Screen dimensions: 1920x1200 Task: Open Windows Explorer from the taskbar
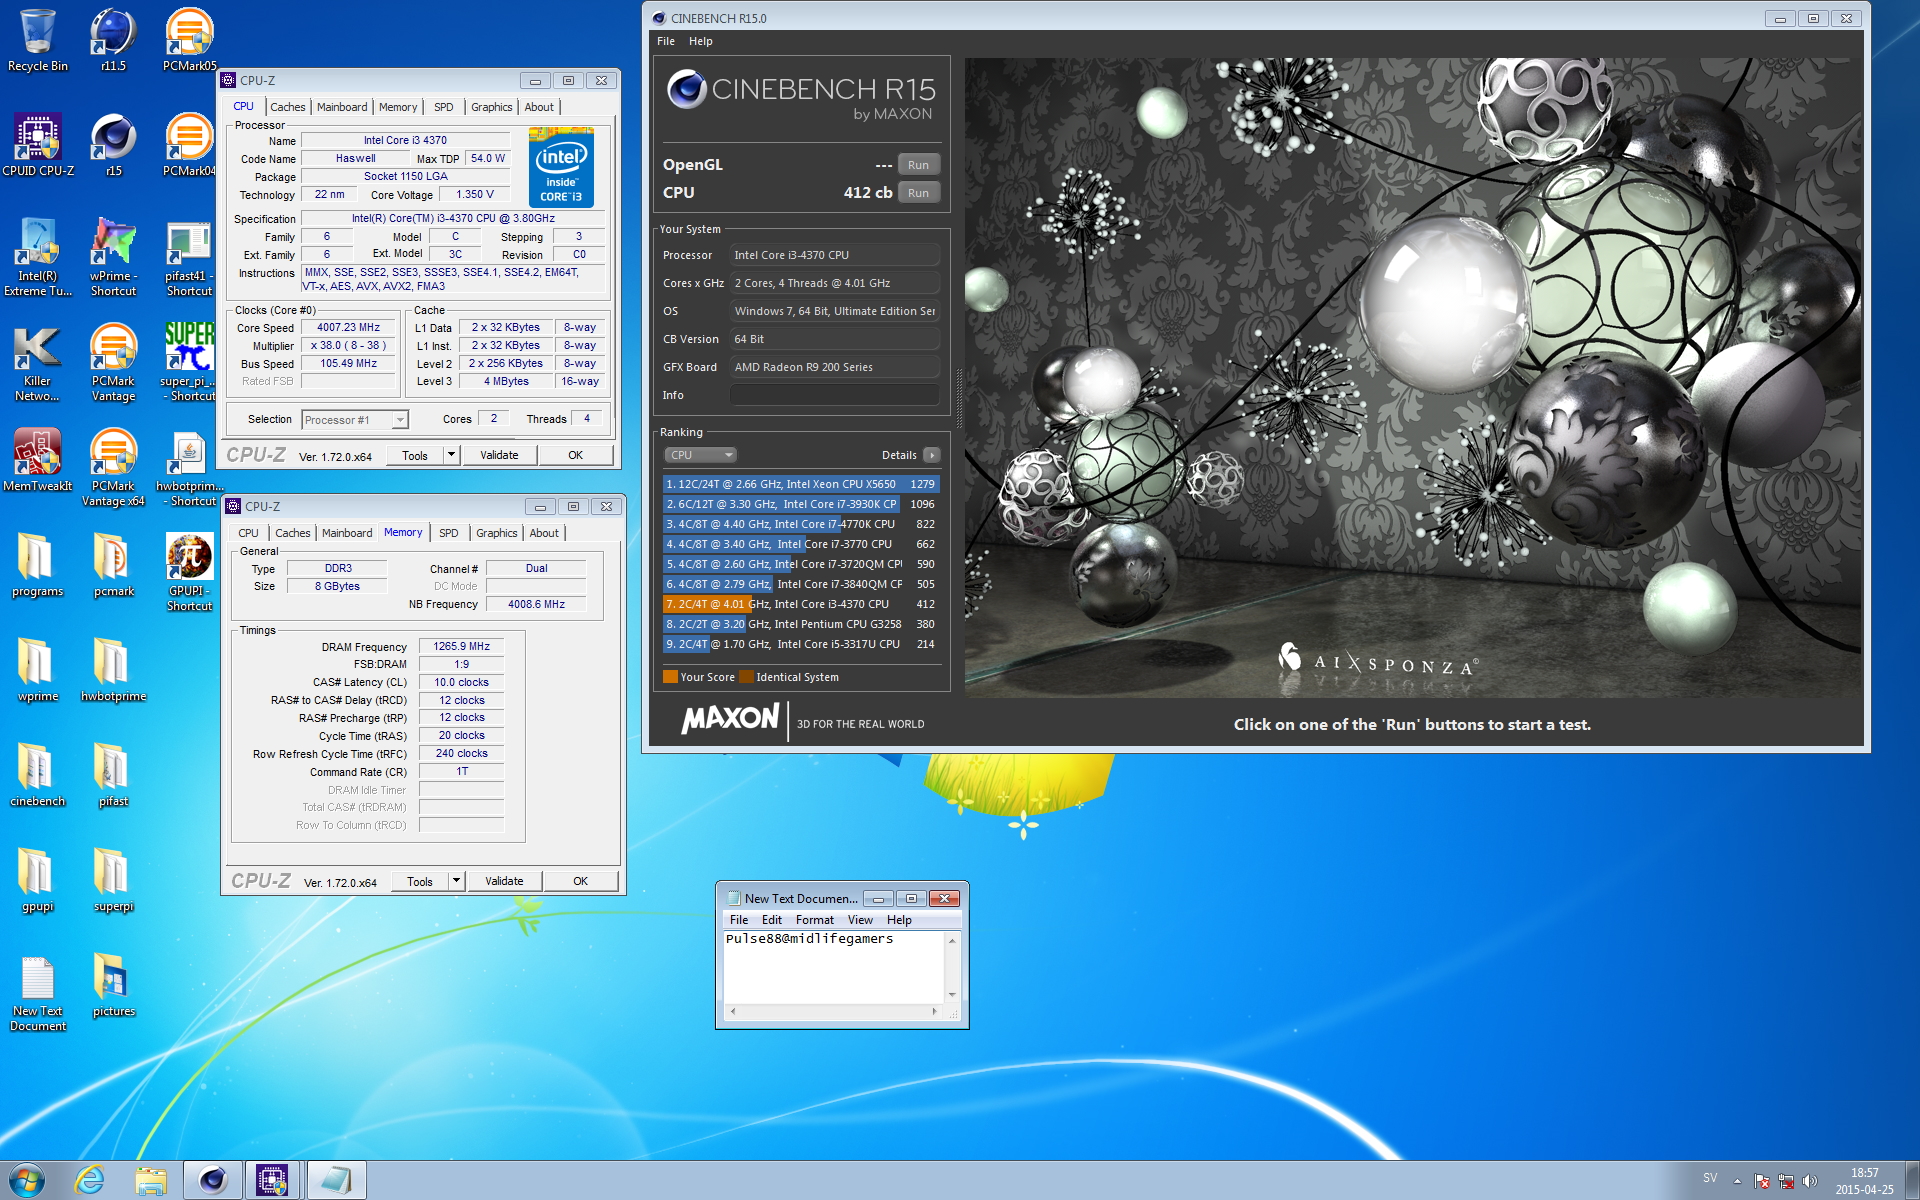[x=151, y=1180]
